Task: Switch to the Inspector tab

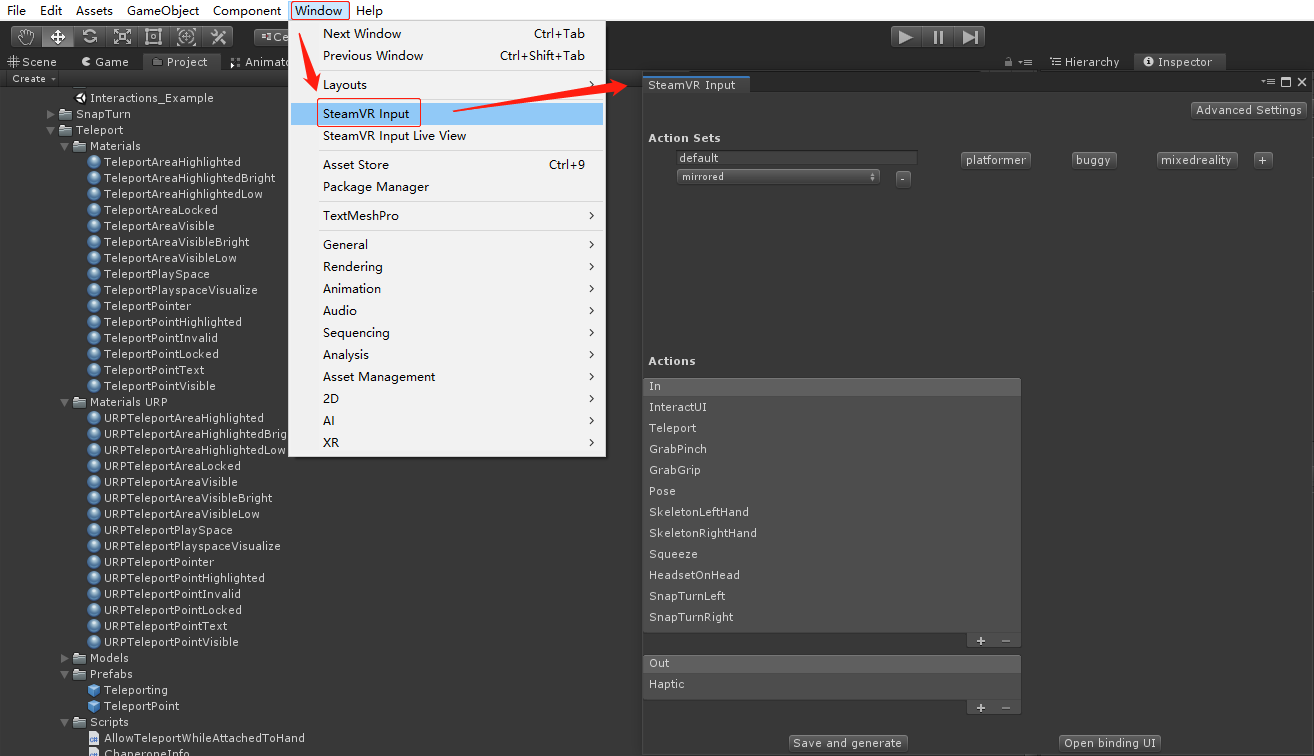Action: click(x=1177, y=62)
